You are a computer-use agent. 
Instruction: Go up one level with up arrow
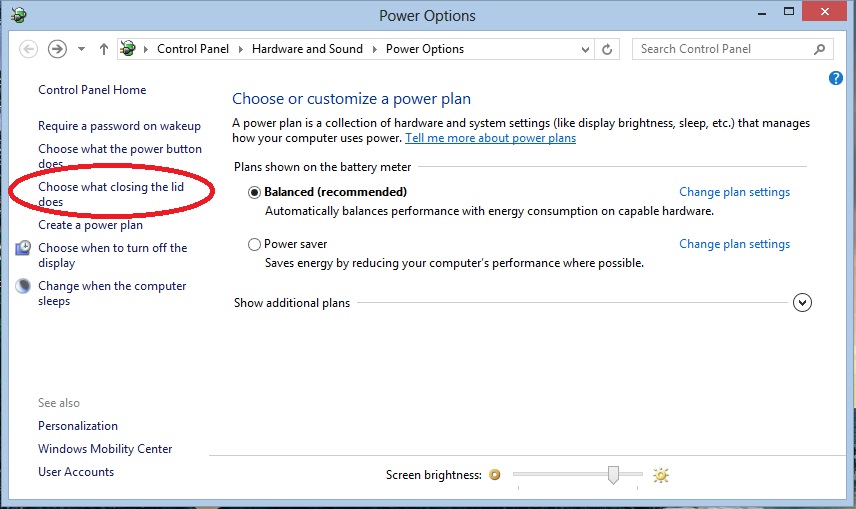point(104,49)
